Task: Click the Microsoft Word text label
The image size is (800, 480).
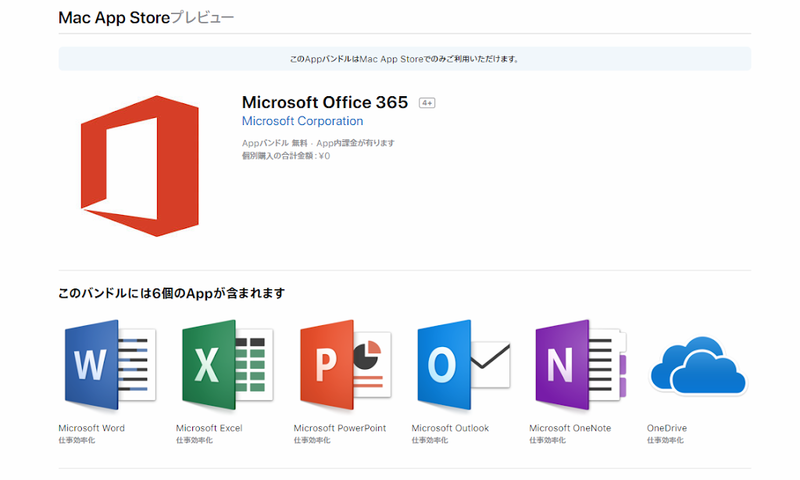Action: point(91,428)
